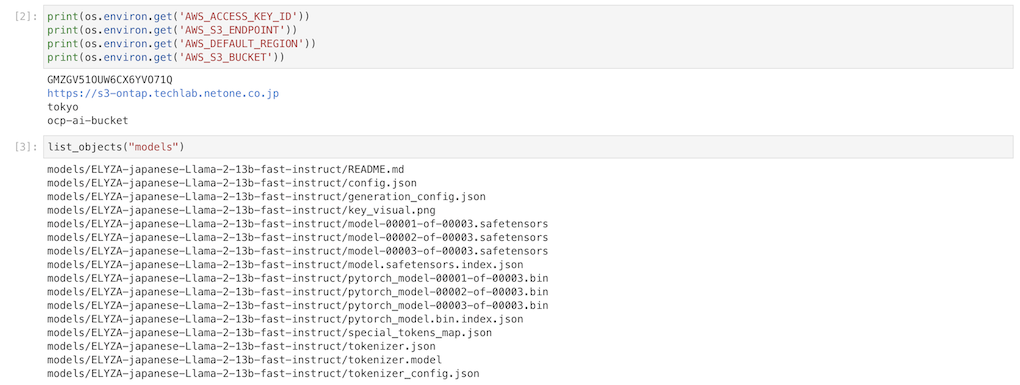
Task: Click the model-00002-of-00003.safetensors line
Action: click(x=297, y=237)
